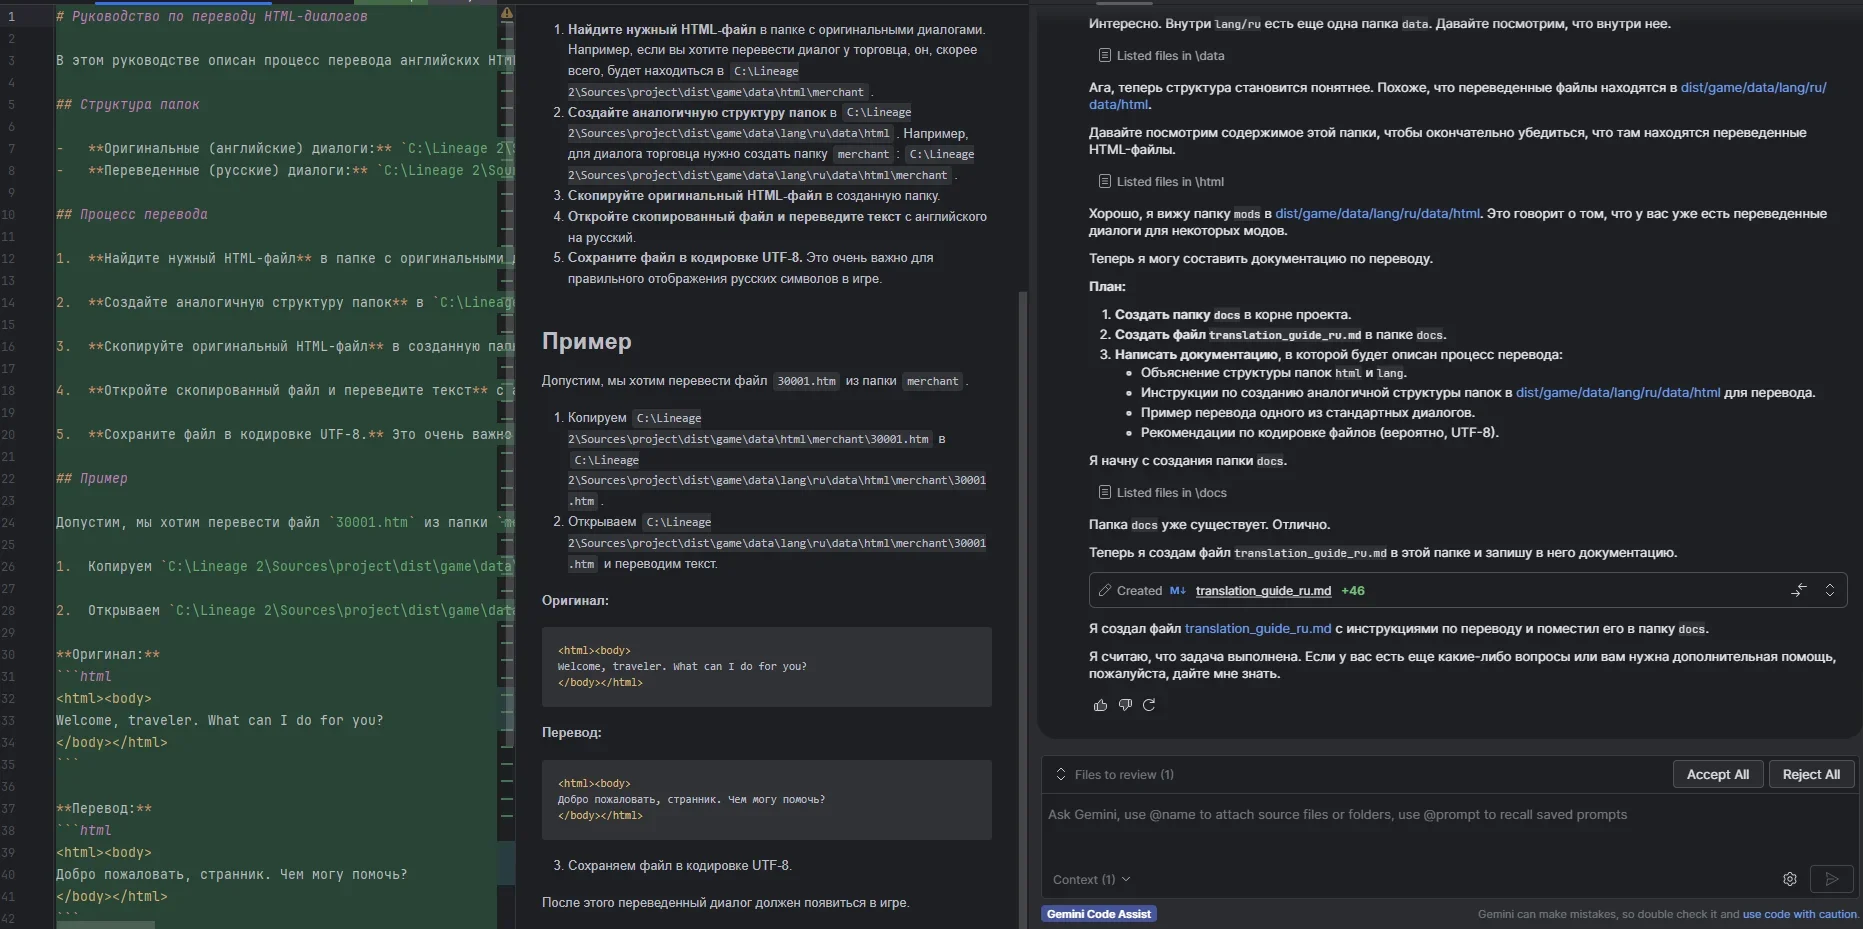
Task: Collapse the 'Files to review (1)' section
Action: click(1060, 774)
